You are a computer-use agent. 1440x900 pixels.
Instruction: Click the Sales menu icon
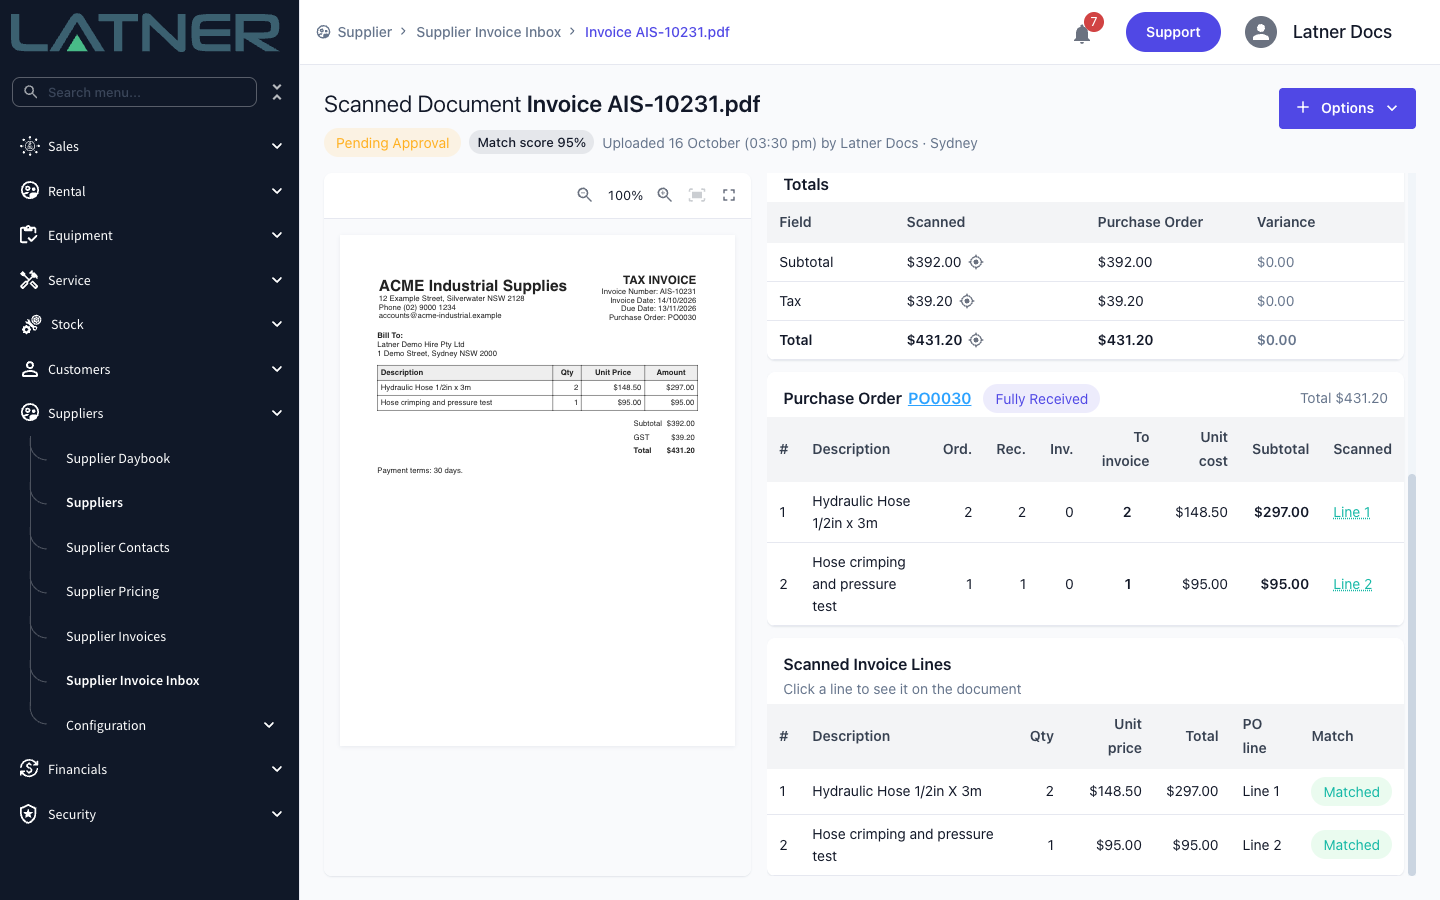(x=30, y=146)
